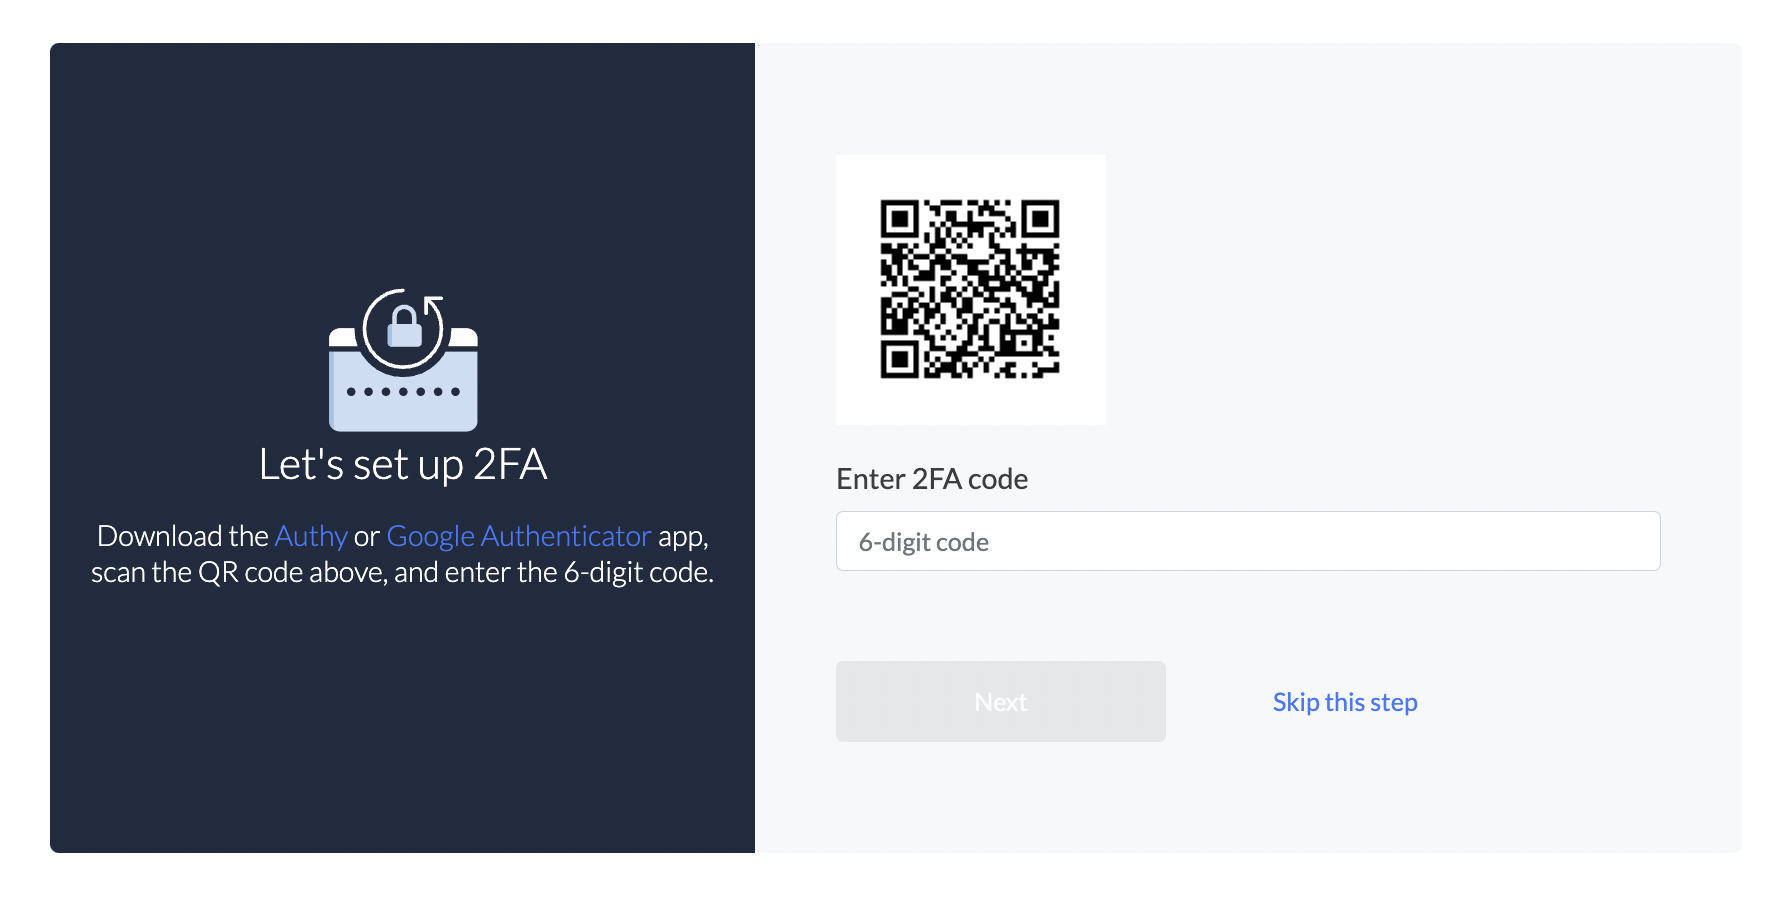Click the "6-digit code" placeholder text

pos(924,542)
